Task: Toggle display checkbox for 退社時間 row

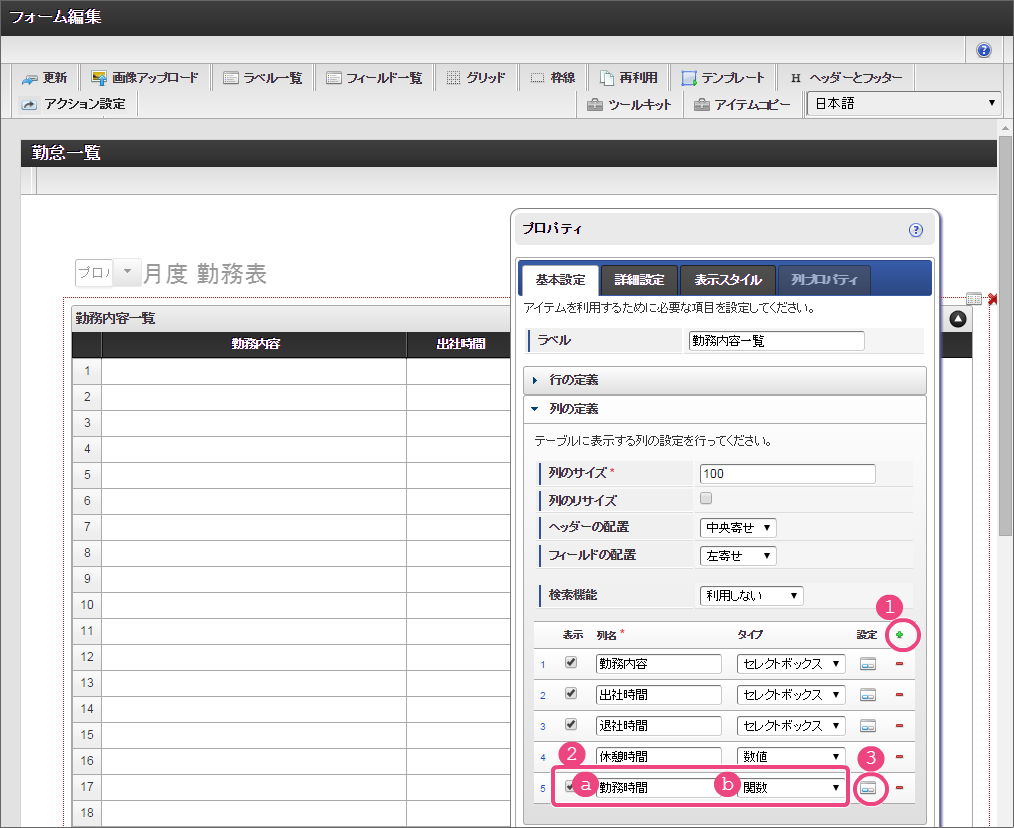Action: point(571,724)
